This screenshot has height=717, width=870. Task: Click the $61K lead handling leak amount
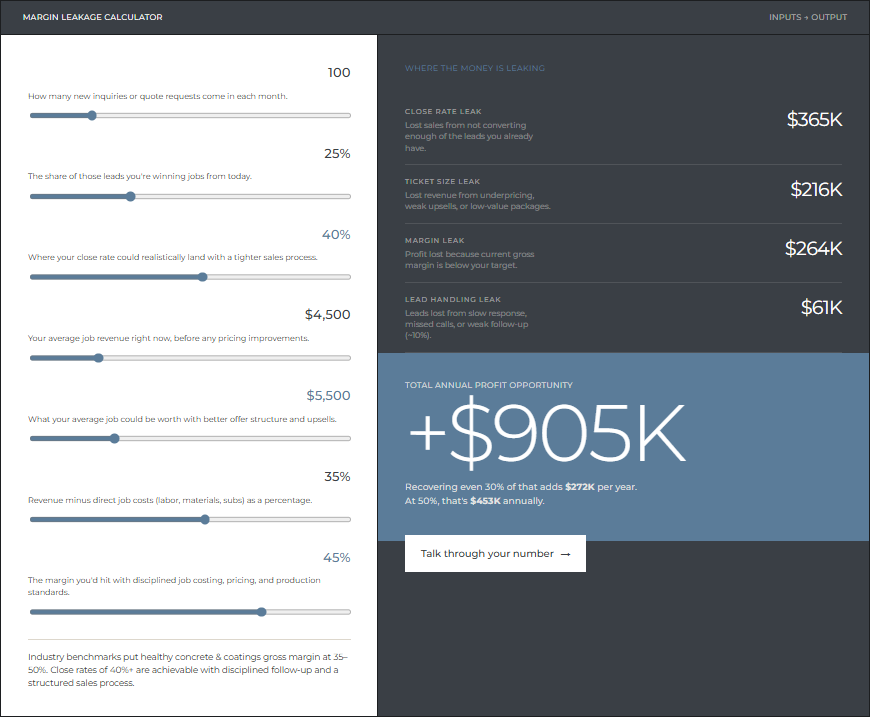tap(821, 307)
